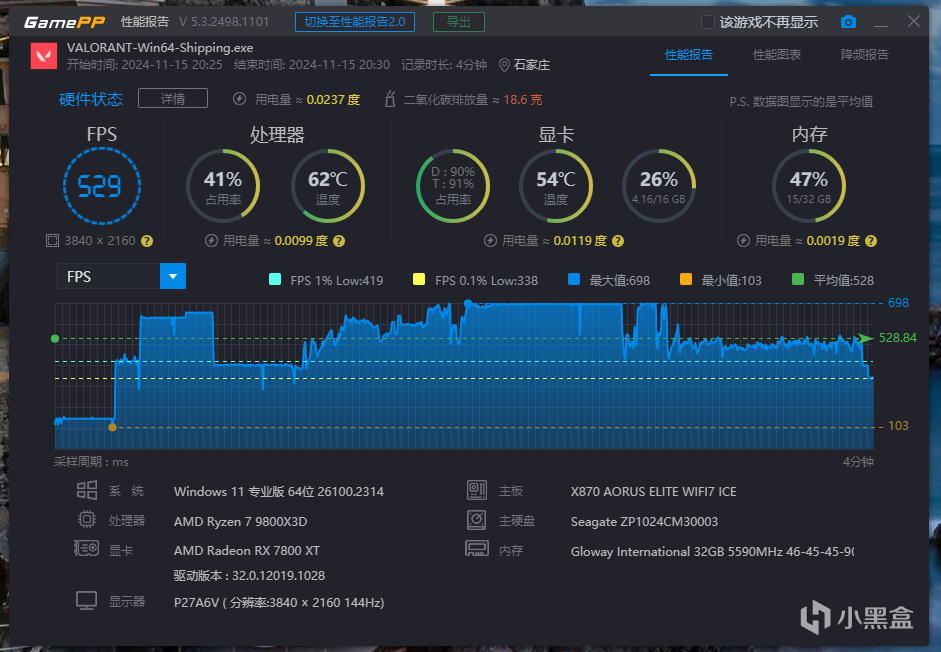
Task: Click the X870 AORUS ELITE WIFI7 ICE text
Action: tap(654, 492)
